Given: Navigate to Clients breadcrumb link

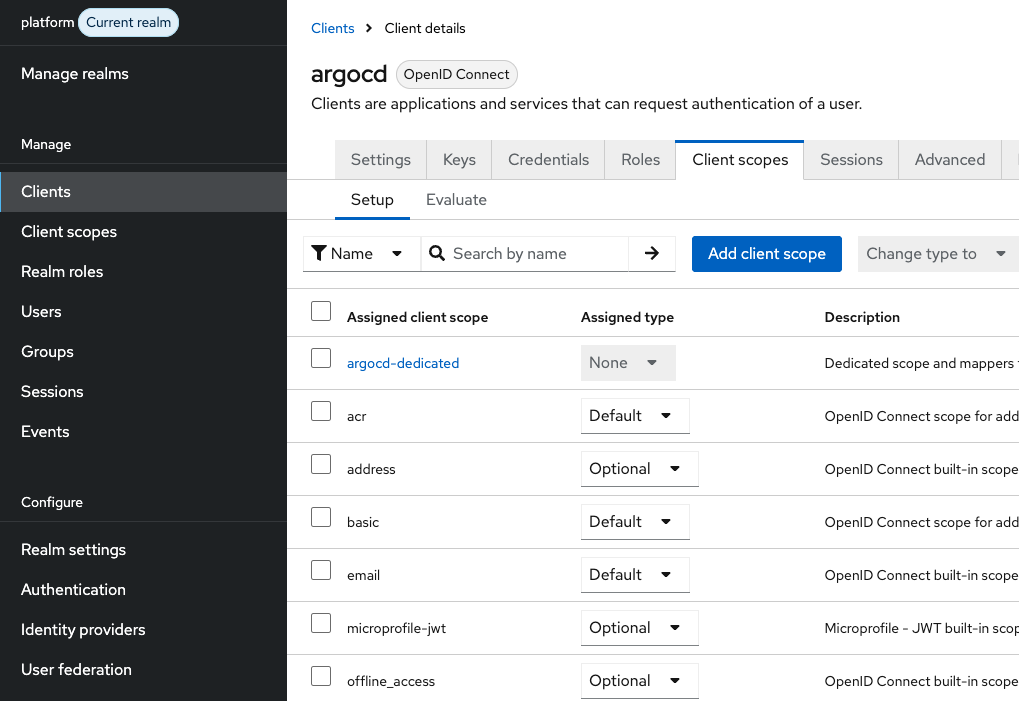Looking at the screenshot, I should pos(333,28).
